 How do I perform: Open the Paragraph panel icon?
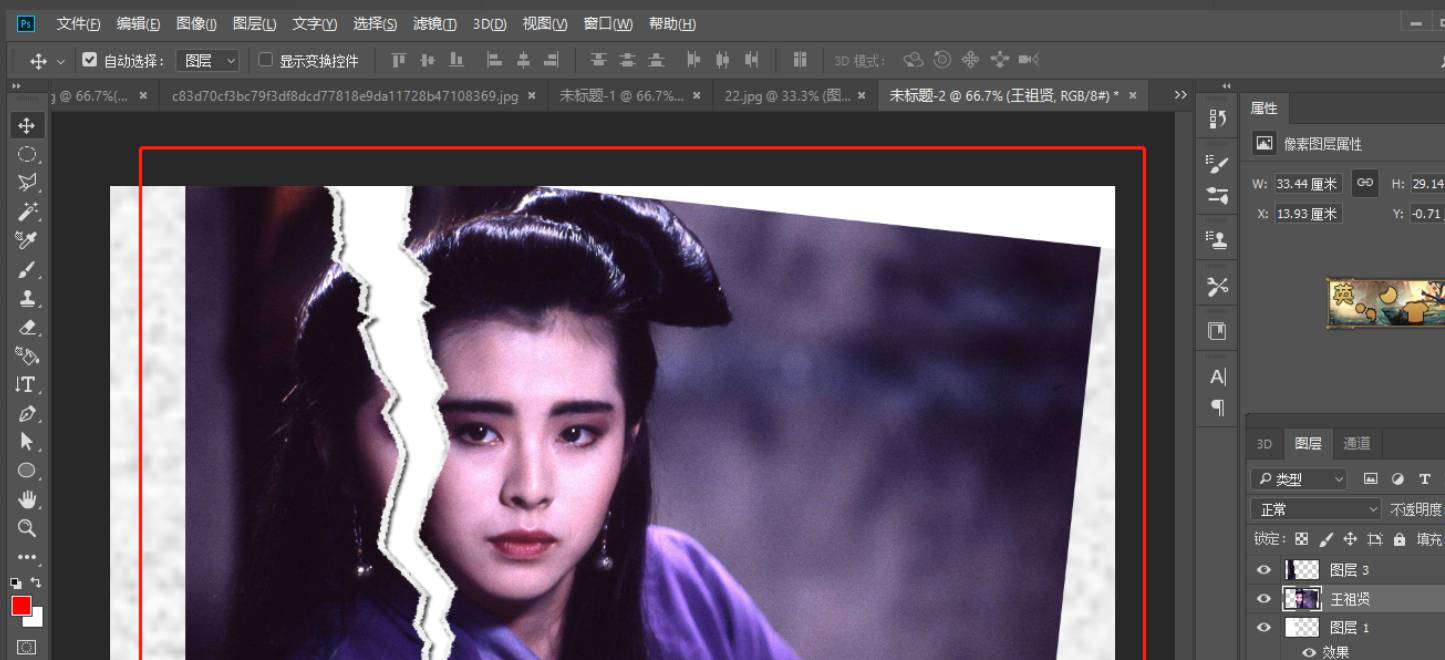tap(1218, 407)
